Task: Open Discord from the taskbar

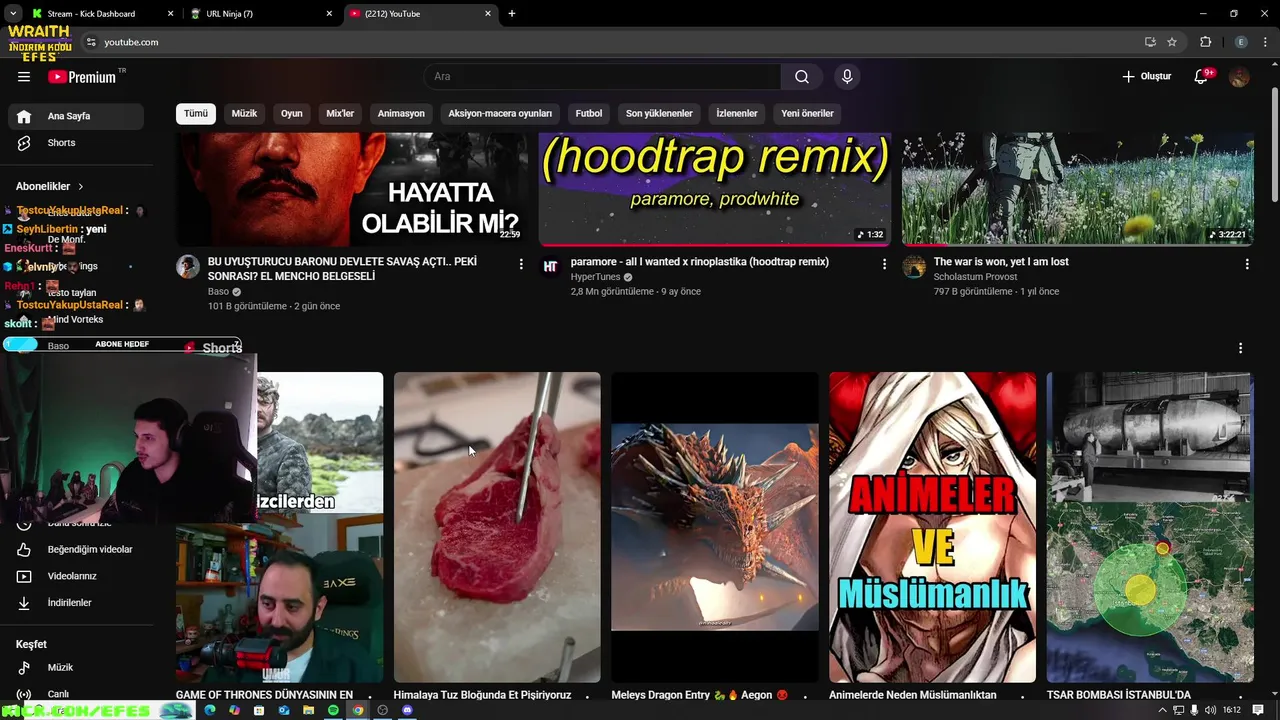Action: tap(407, 710)
